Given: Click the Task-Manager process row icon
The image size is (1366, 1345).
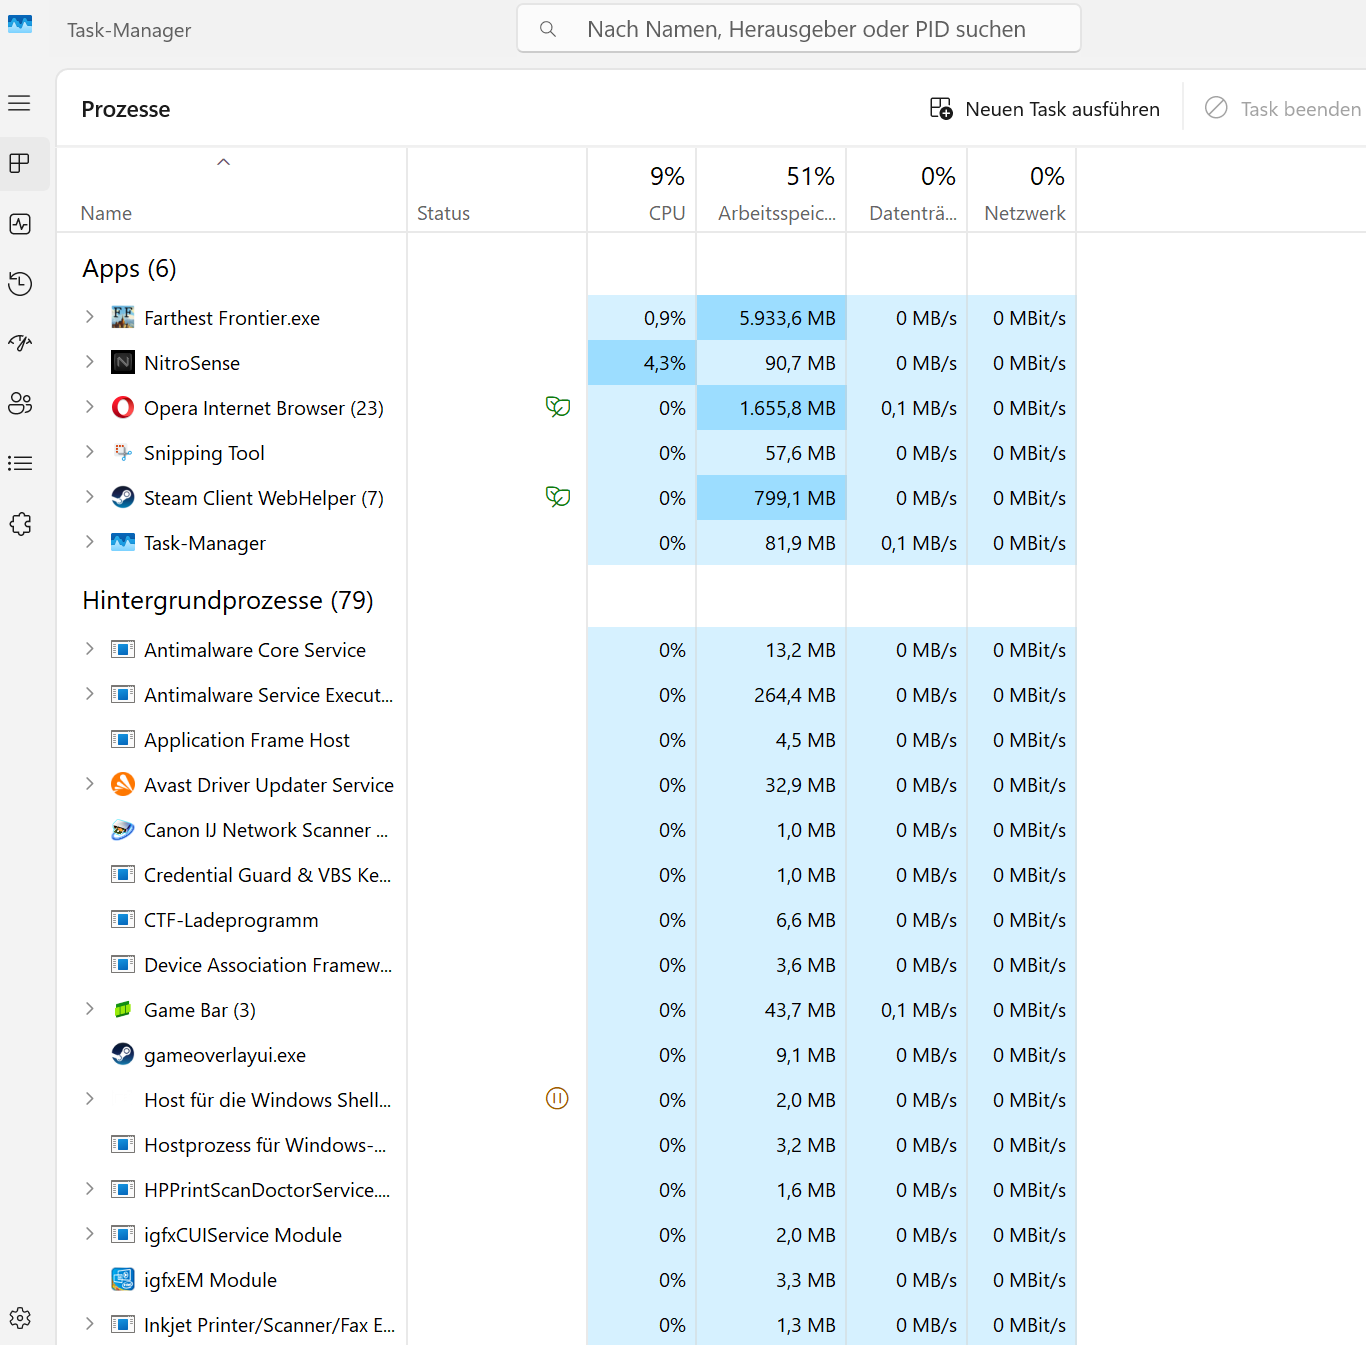Looking at the screenshot, I should 123,542.
